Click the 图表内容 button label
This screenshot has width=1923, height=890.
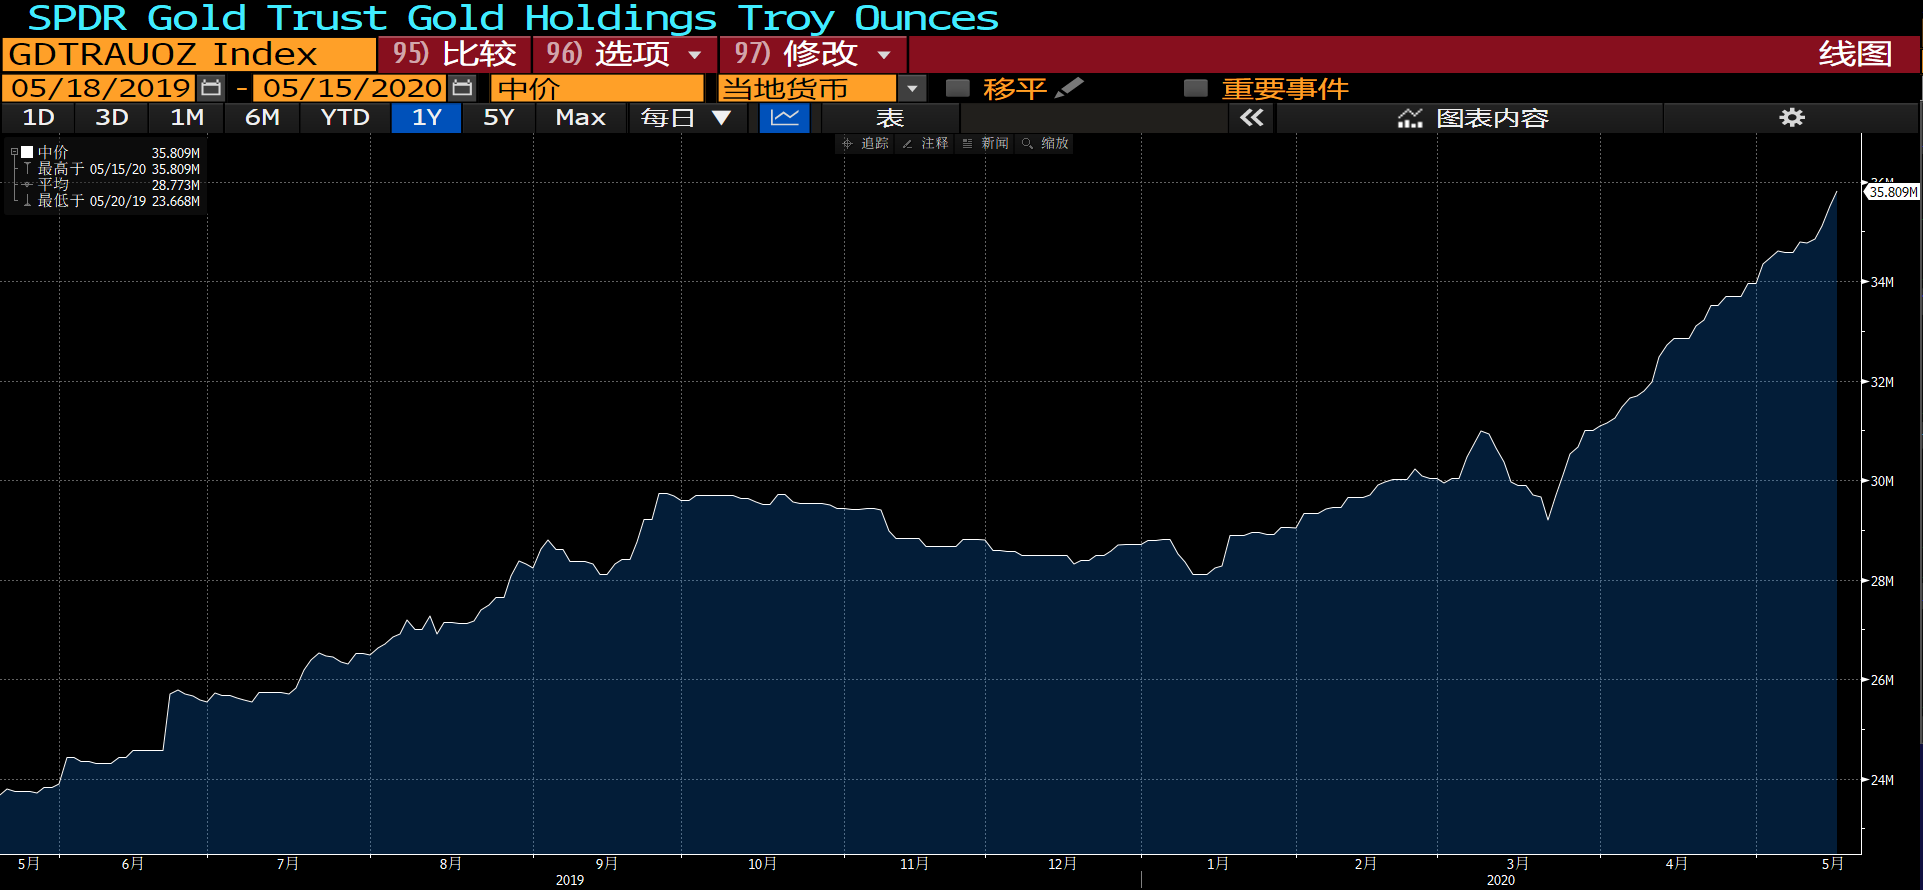click(x=1492, y=118)
